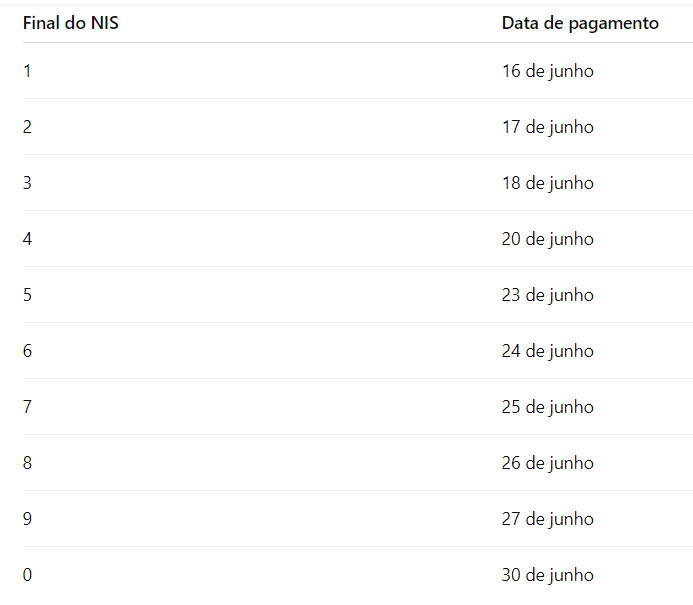The height and width of the screenshot is (605, 693).
Task: Select NIS ending 6 cell
Action: pos(27,351)
